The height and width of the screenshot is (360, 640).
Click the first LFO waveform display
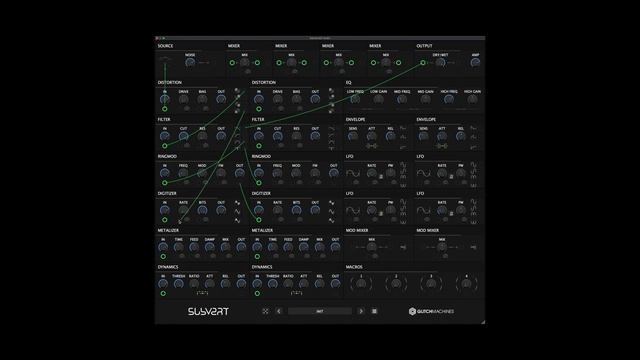pyautogui.click(x=353, y=173)
